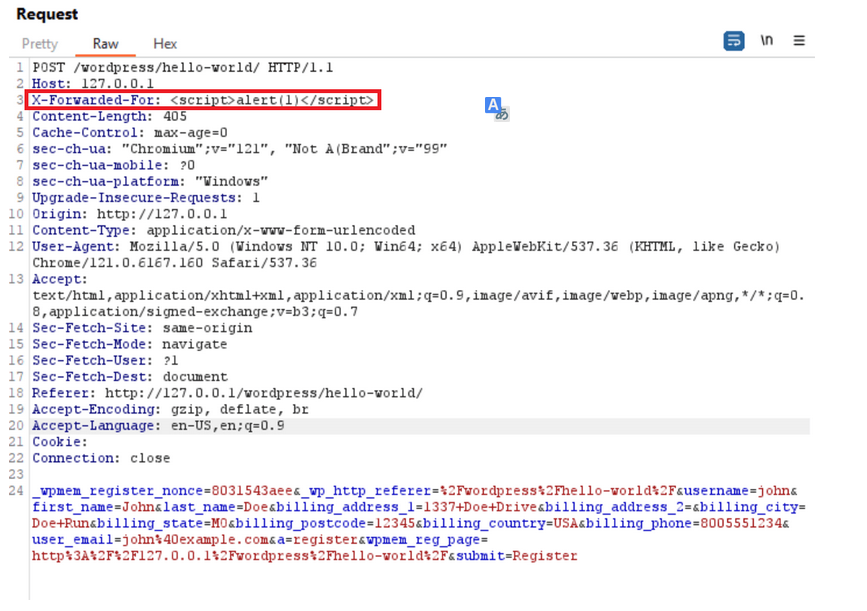This screenshot has height=611, width=867.
Task: Toggle the show non-printable characters \n icon
Action: click(x=766, y=40)
